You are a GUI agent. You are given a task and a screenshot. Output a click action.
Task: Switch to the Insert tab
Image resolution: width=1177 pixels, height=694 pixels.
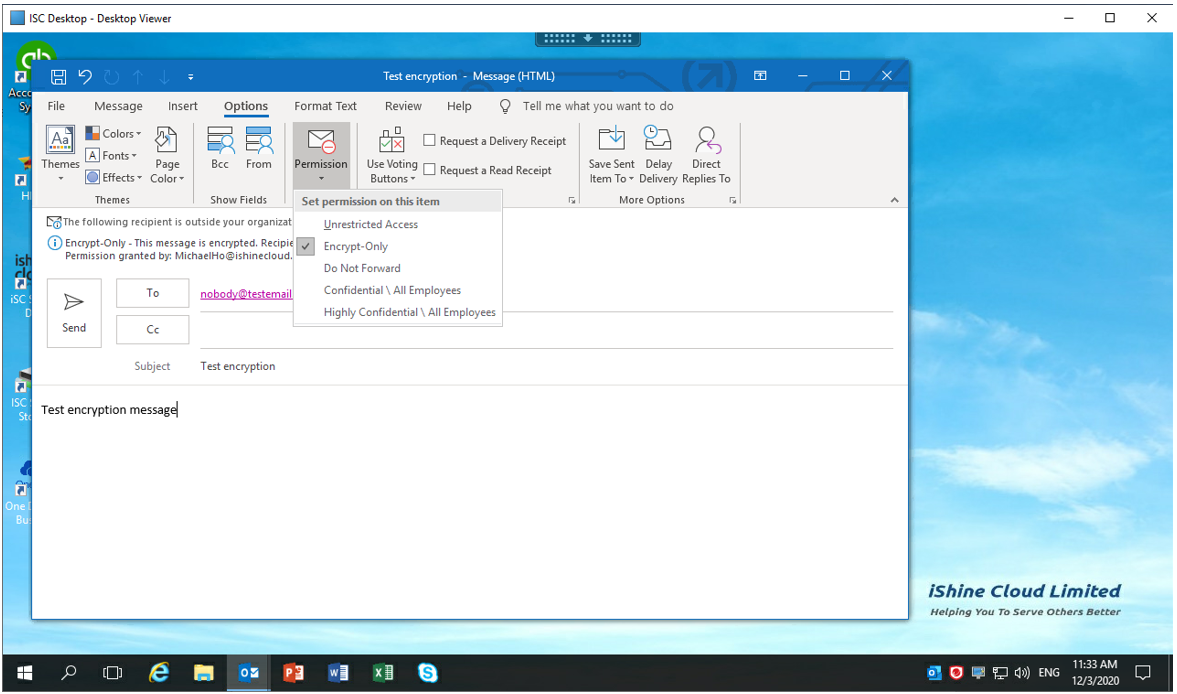182,106
